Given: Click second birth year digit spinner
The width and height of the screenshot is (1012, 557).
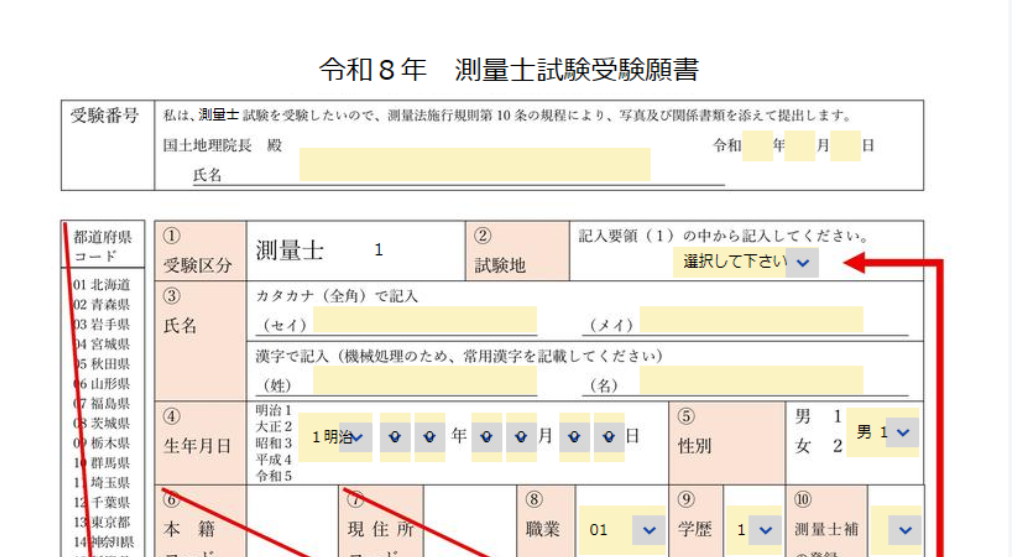Looking at the screenshot, I should 430,437.
